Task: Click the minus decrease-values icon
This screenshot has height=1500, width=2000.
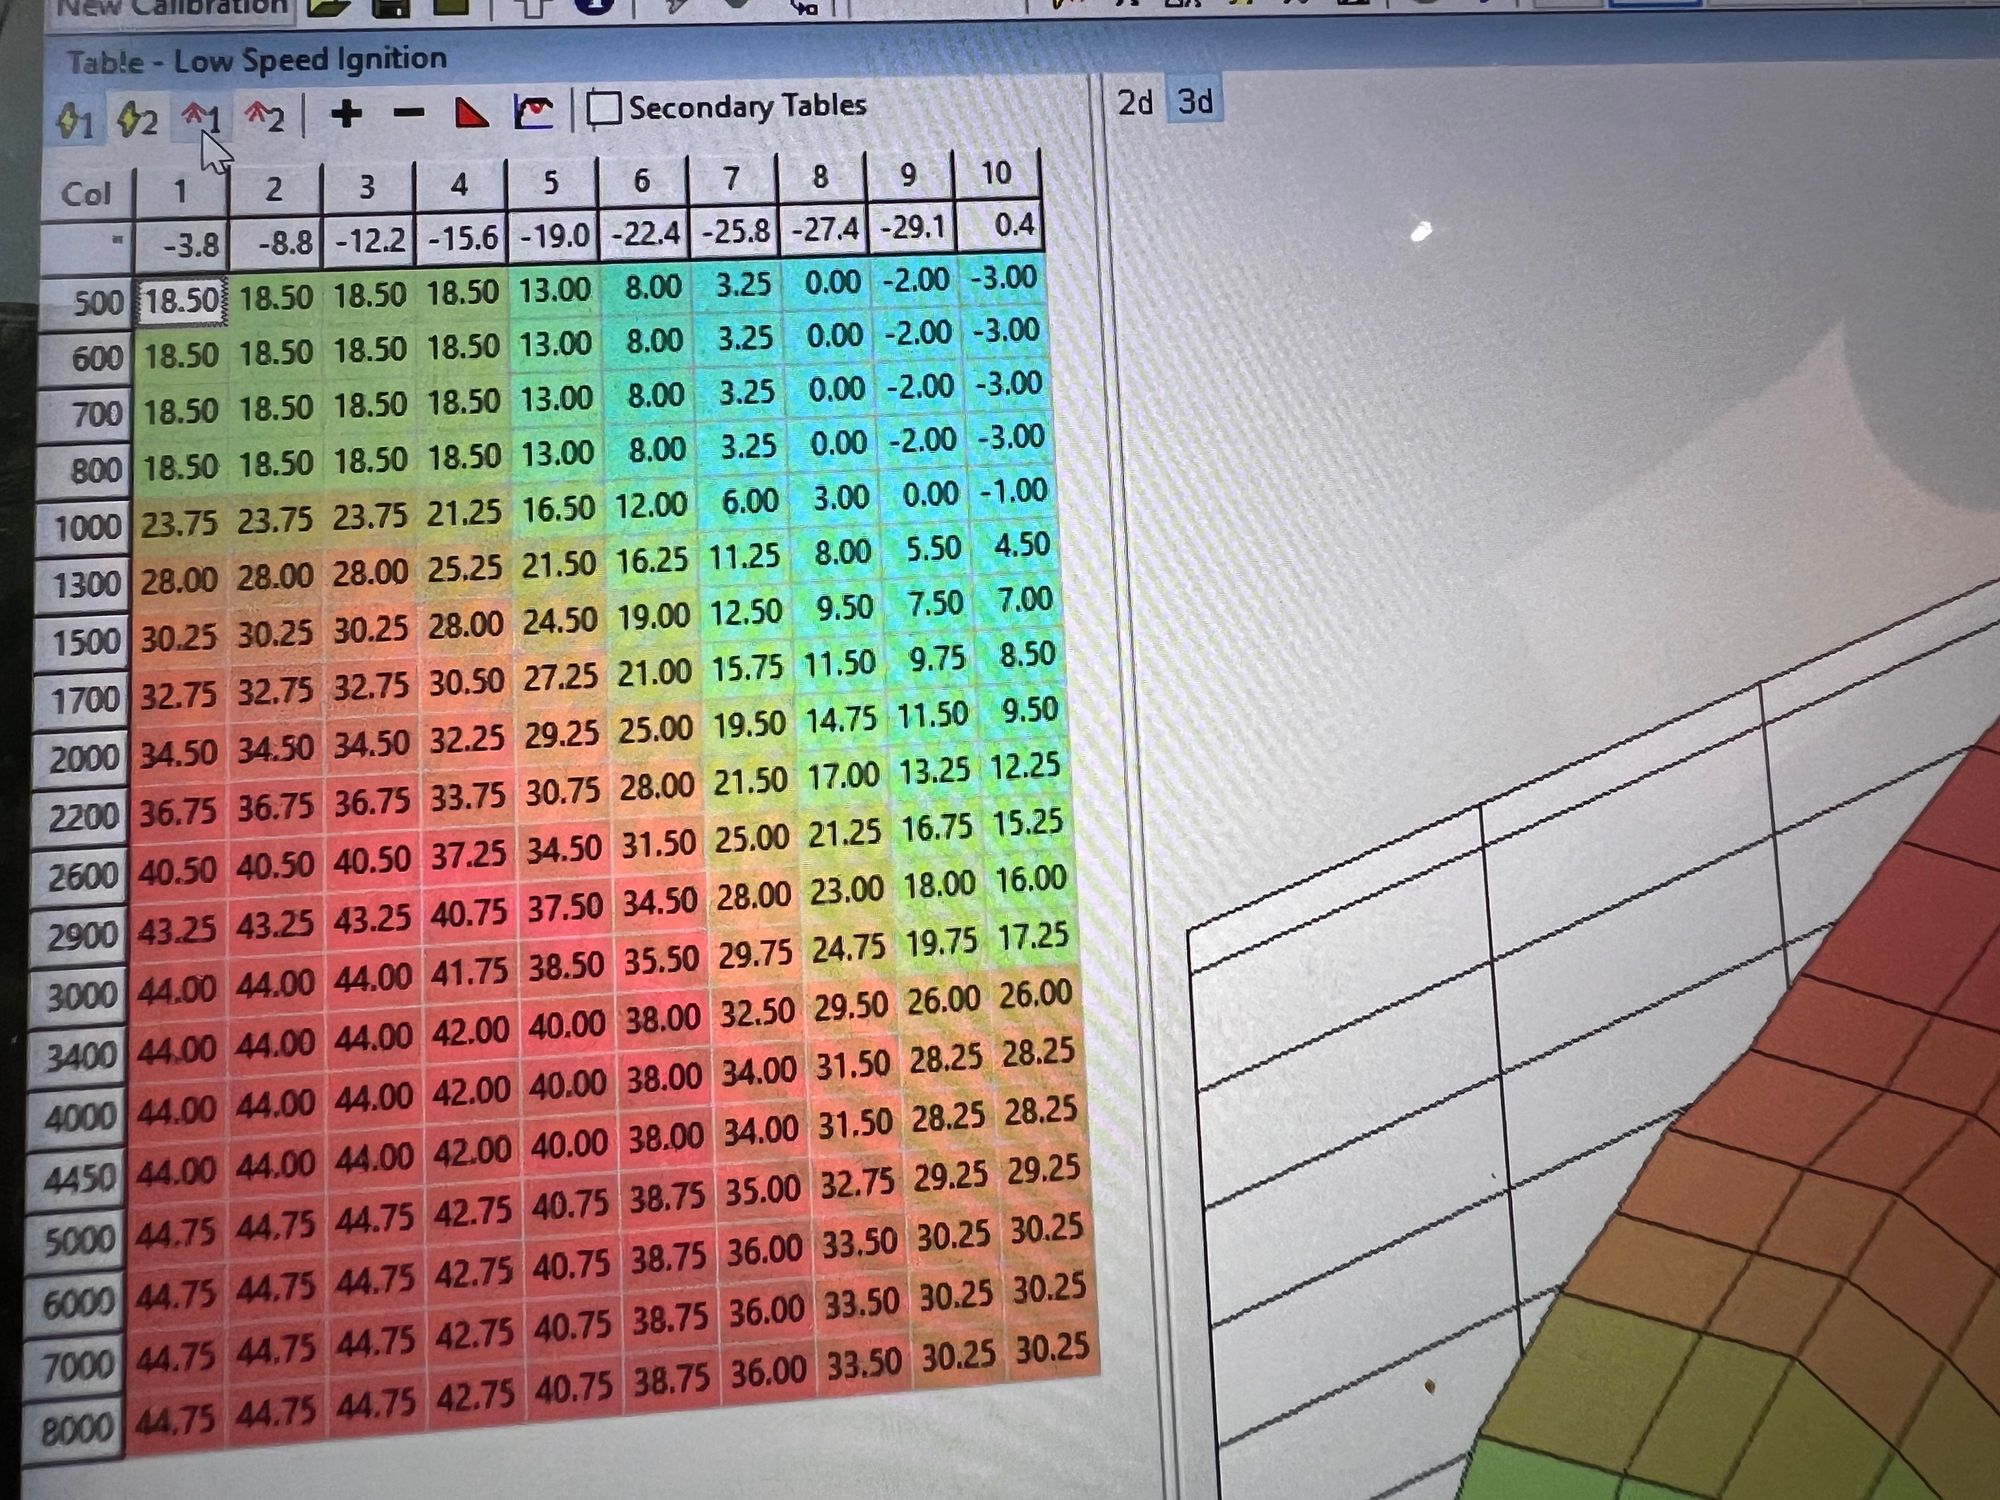Action: click(408, 113)
